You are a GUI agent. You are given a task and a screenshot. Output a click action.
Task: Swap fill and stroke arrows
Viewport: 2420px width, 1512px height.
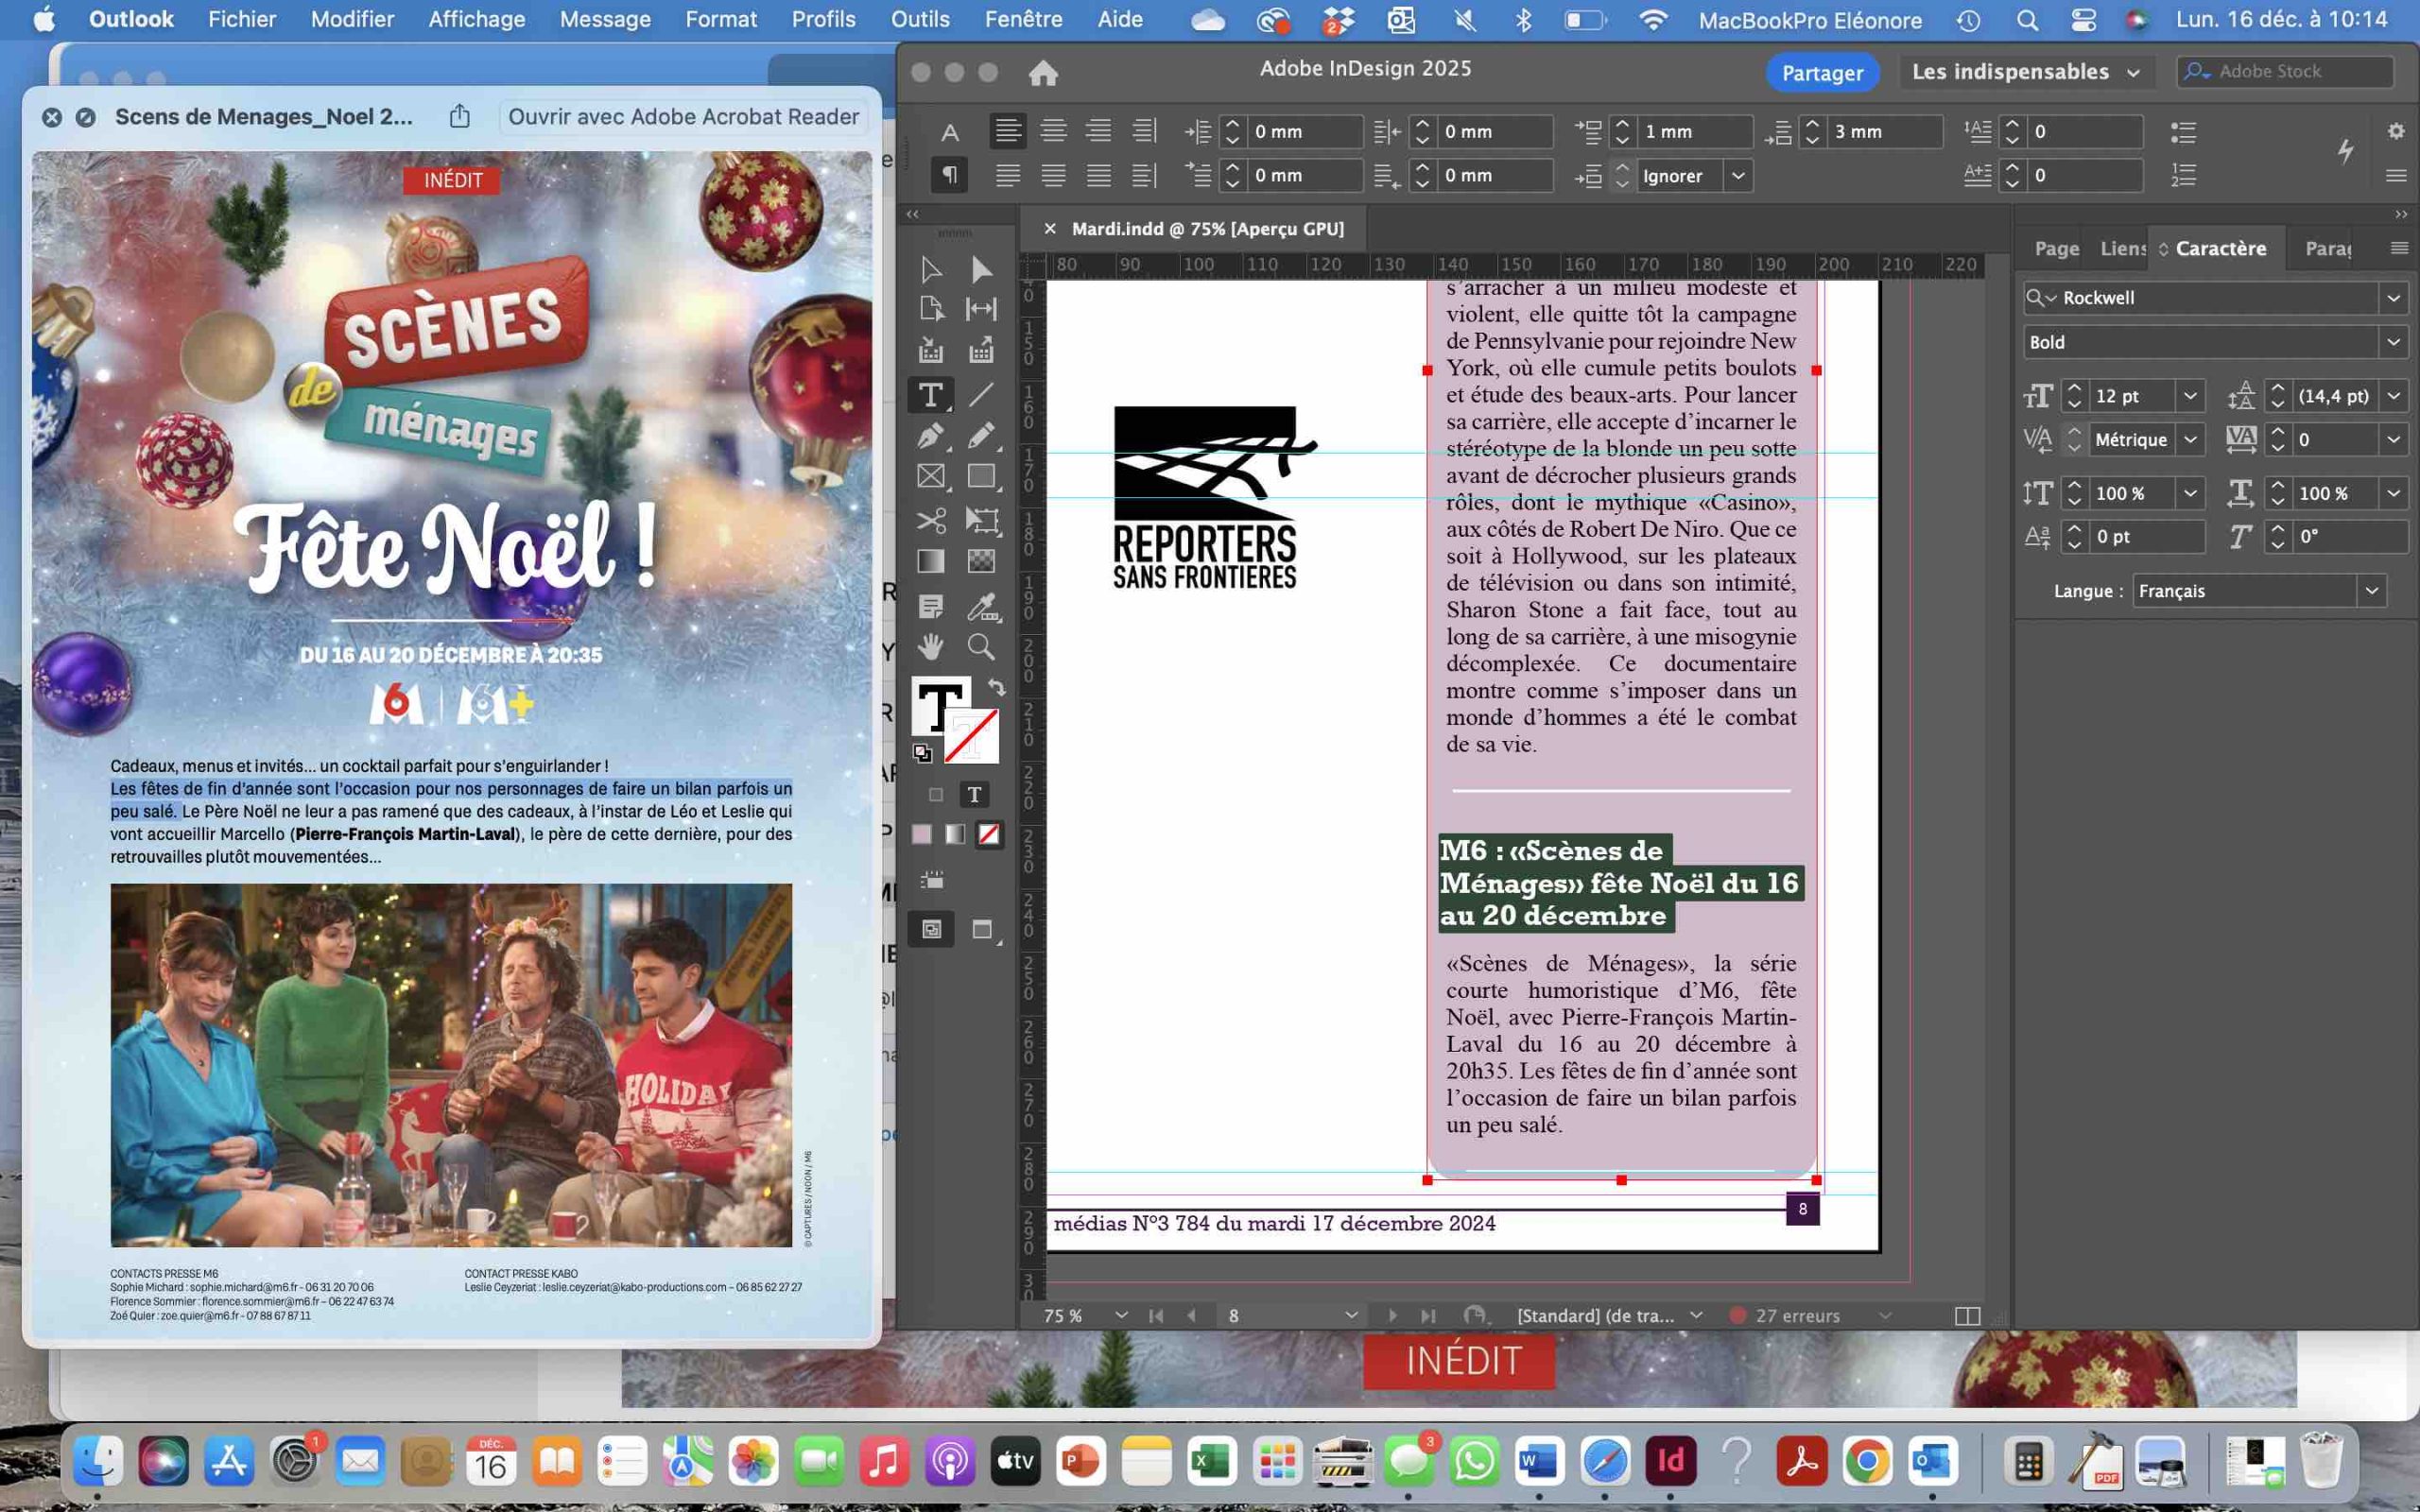coord(996,687)
